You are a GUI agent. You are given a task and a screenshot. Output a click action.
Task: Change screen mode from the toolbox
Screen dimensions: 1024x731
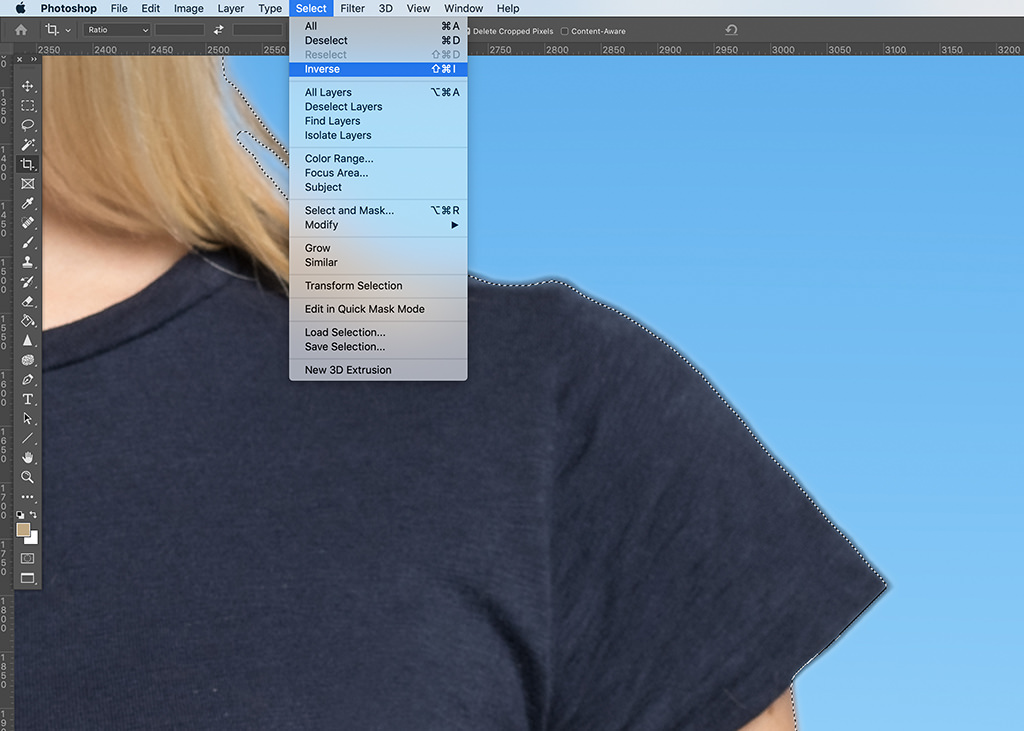point(27,578)
